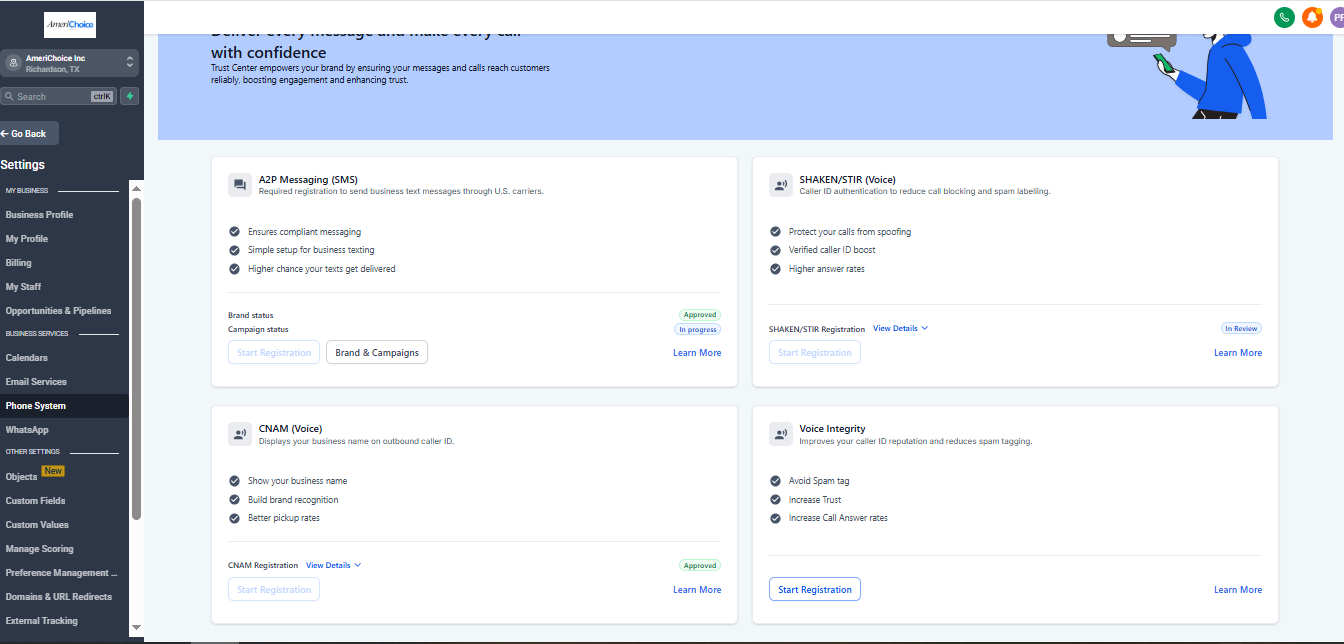Click Learn More under A2P Messaging

click(x=696, y=352)
